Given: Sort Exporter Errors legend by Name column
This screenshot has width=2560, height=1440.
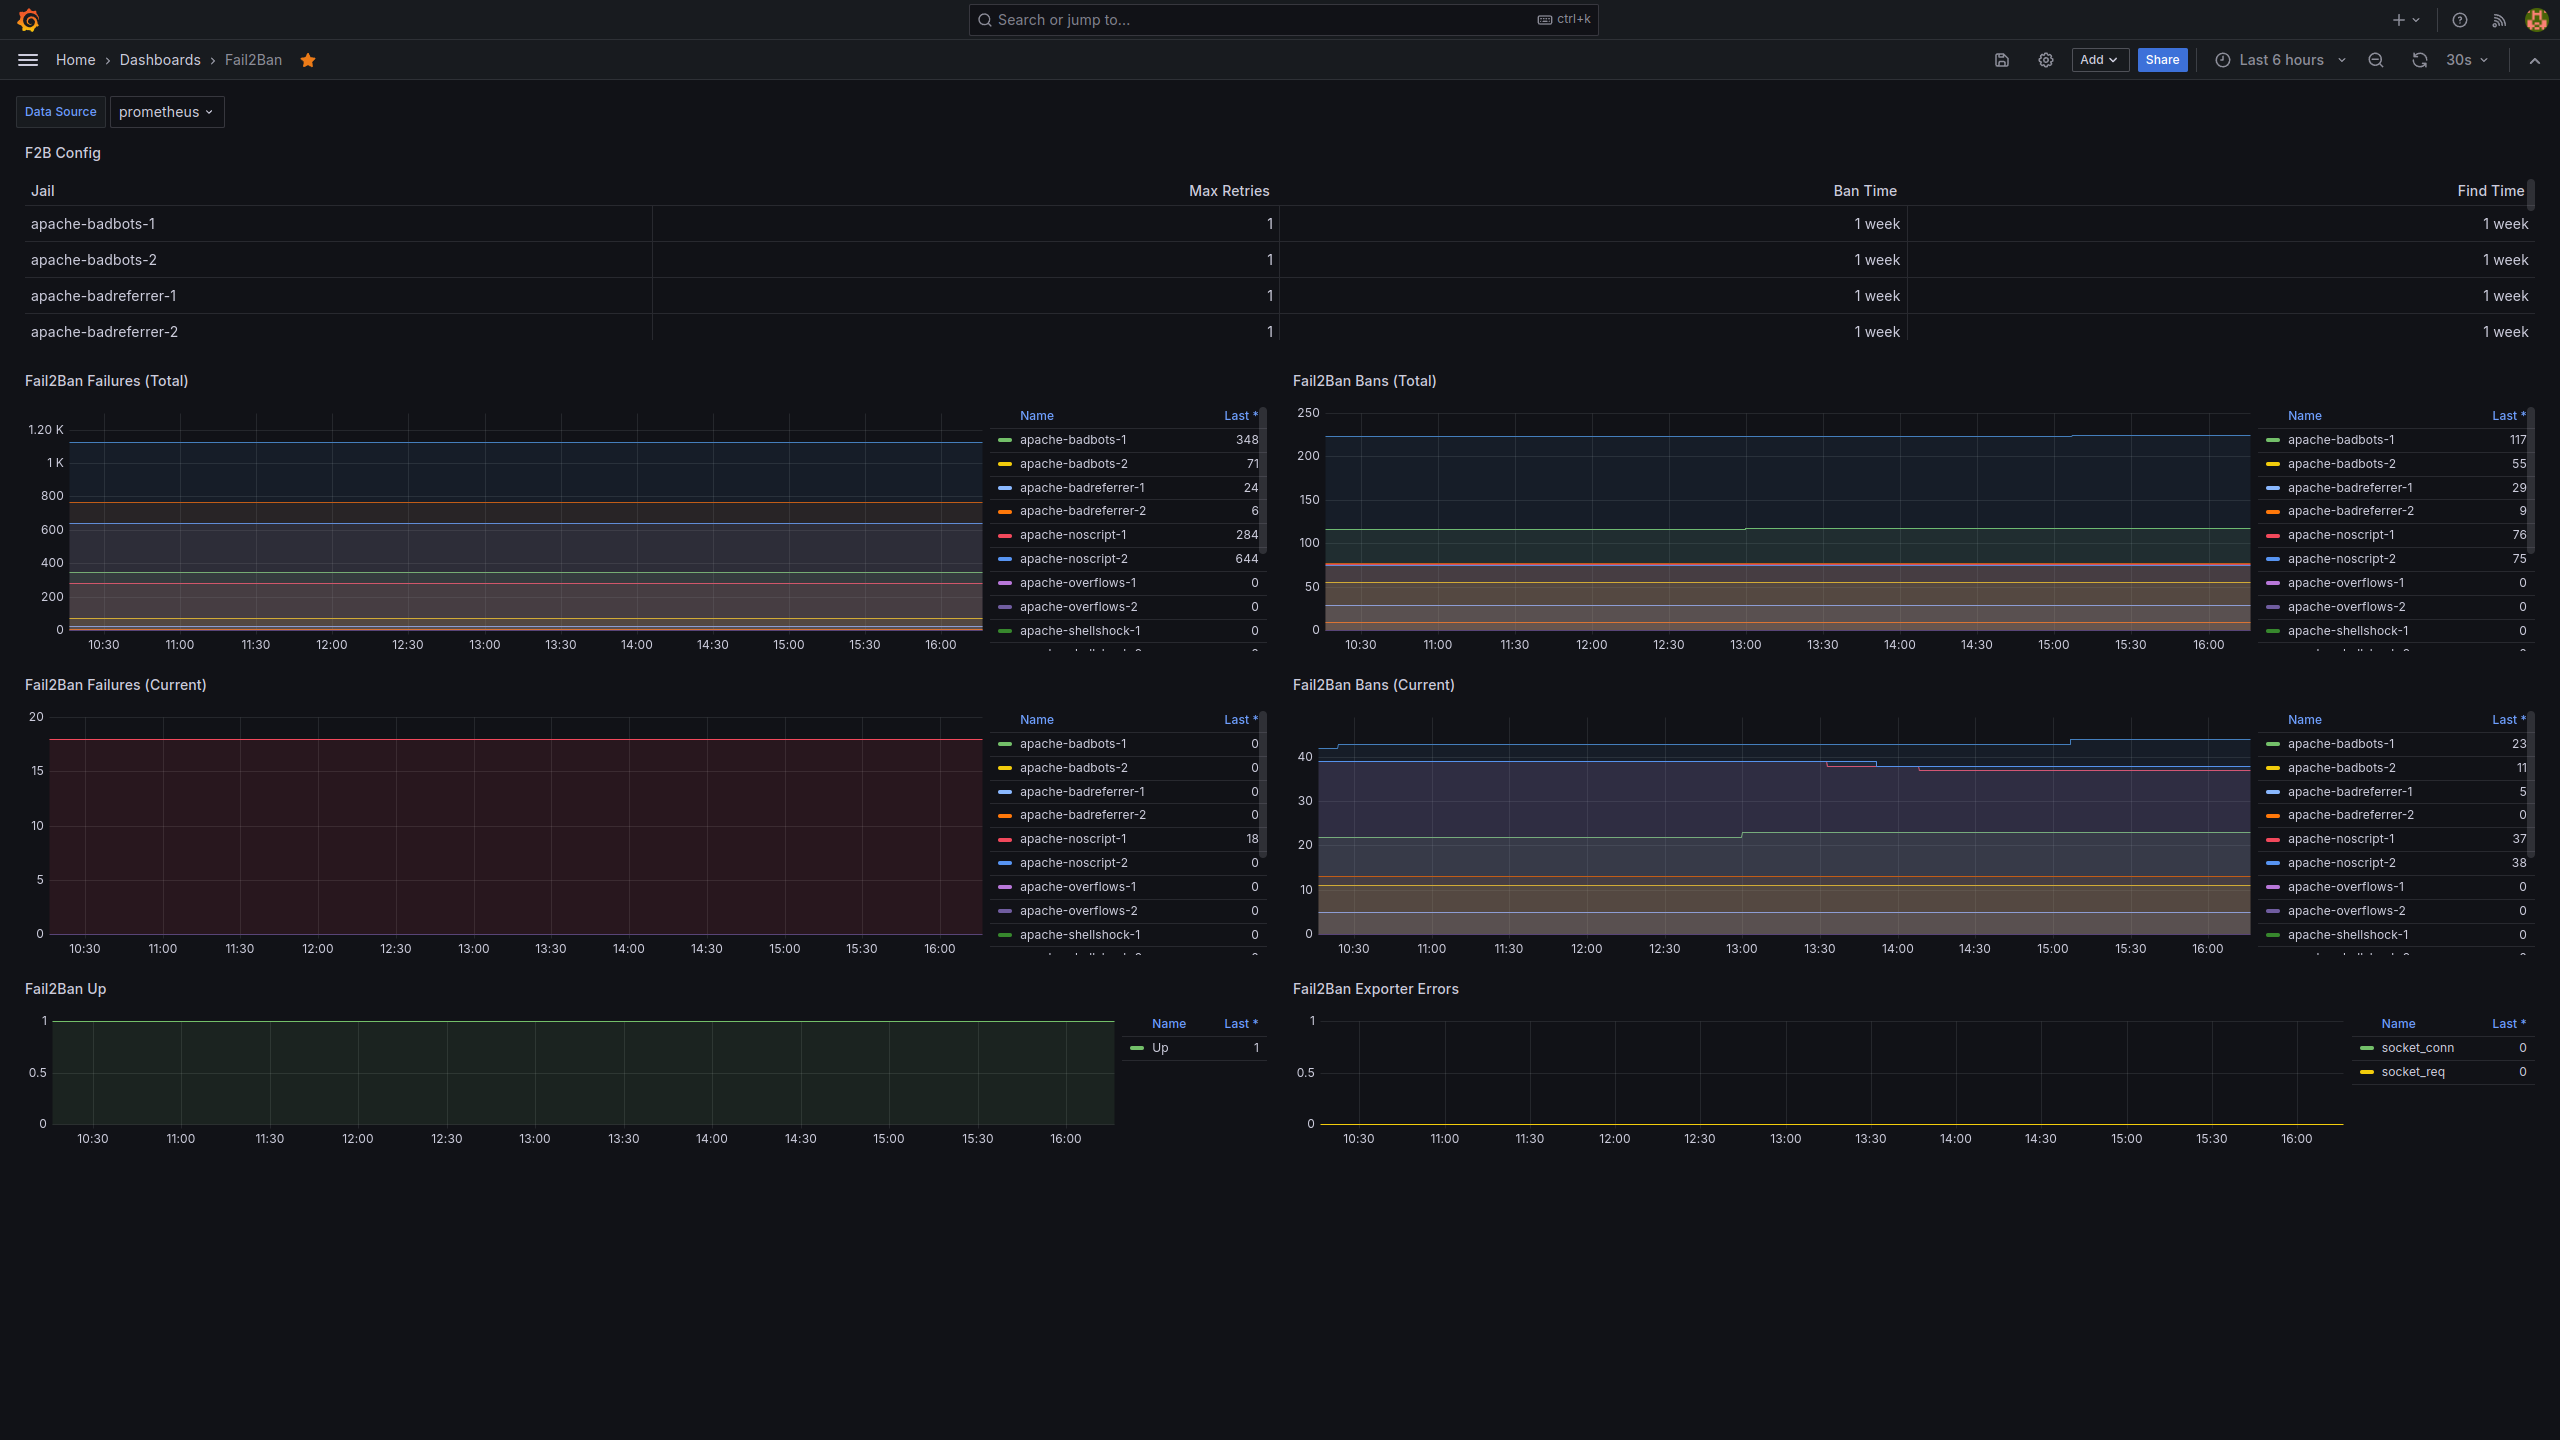Looking at the screenshot, I should pyautogui.click(x=2398, y=1024).
